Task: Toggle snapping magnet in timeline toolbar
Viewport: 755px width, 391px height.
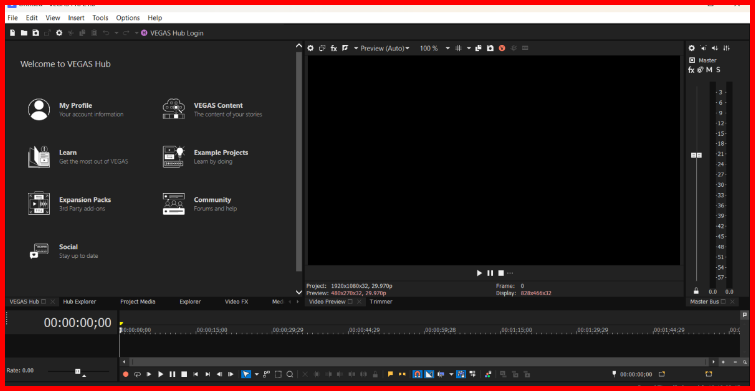Action: click(417, 374)
